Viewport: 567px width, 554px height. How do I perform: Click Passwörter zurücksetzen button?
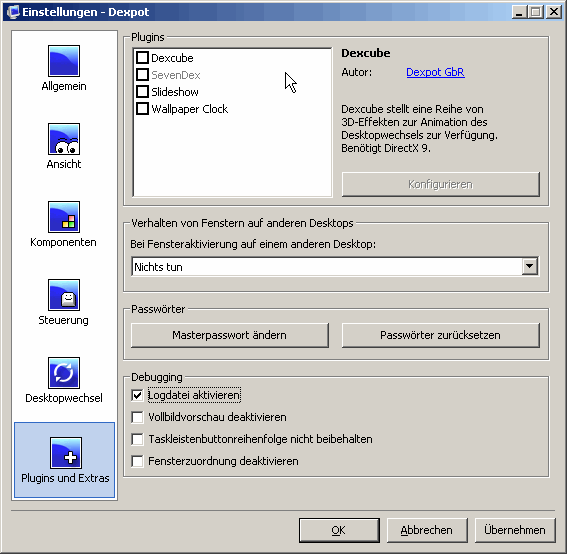(441, 335)
